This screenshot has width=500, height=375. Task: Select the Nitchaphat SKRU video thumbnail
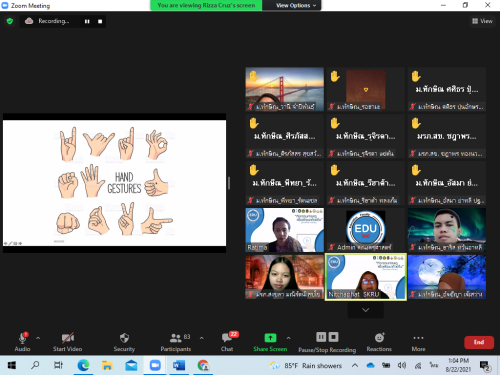click(366, 277)
